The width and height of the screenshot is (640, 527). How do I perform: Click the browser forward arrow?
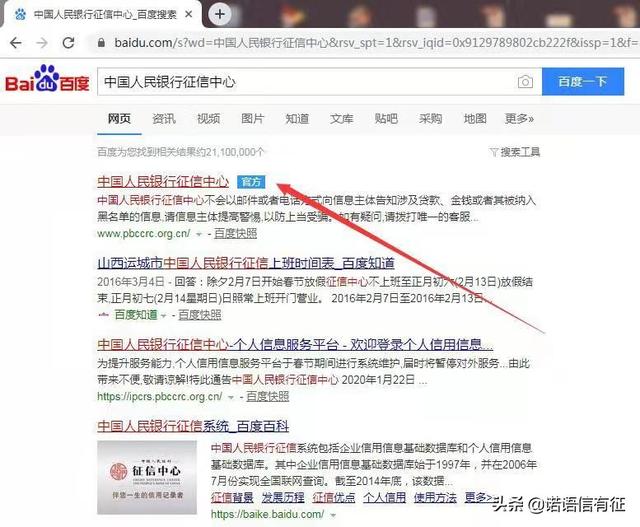coord(42,44)
